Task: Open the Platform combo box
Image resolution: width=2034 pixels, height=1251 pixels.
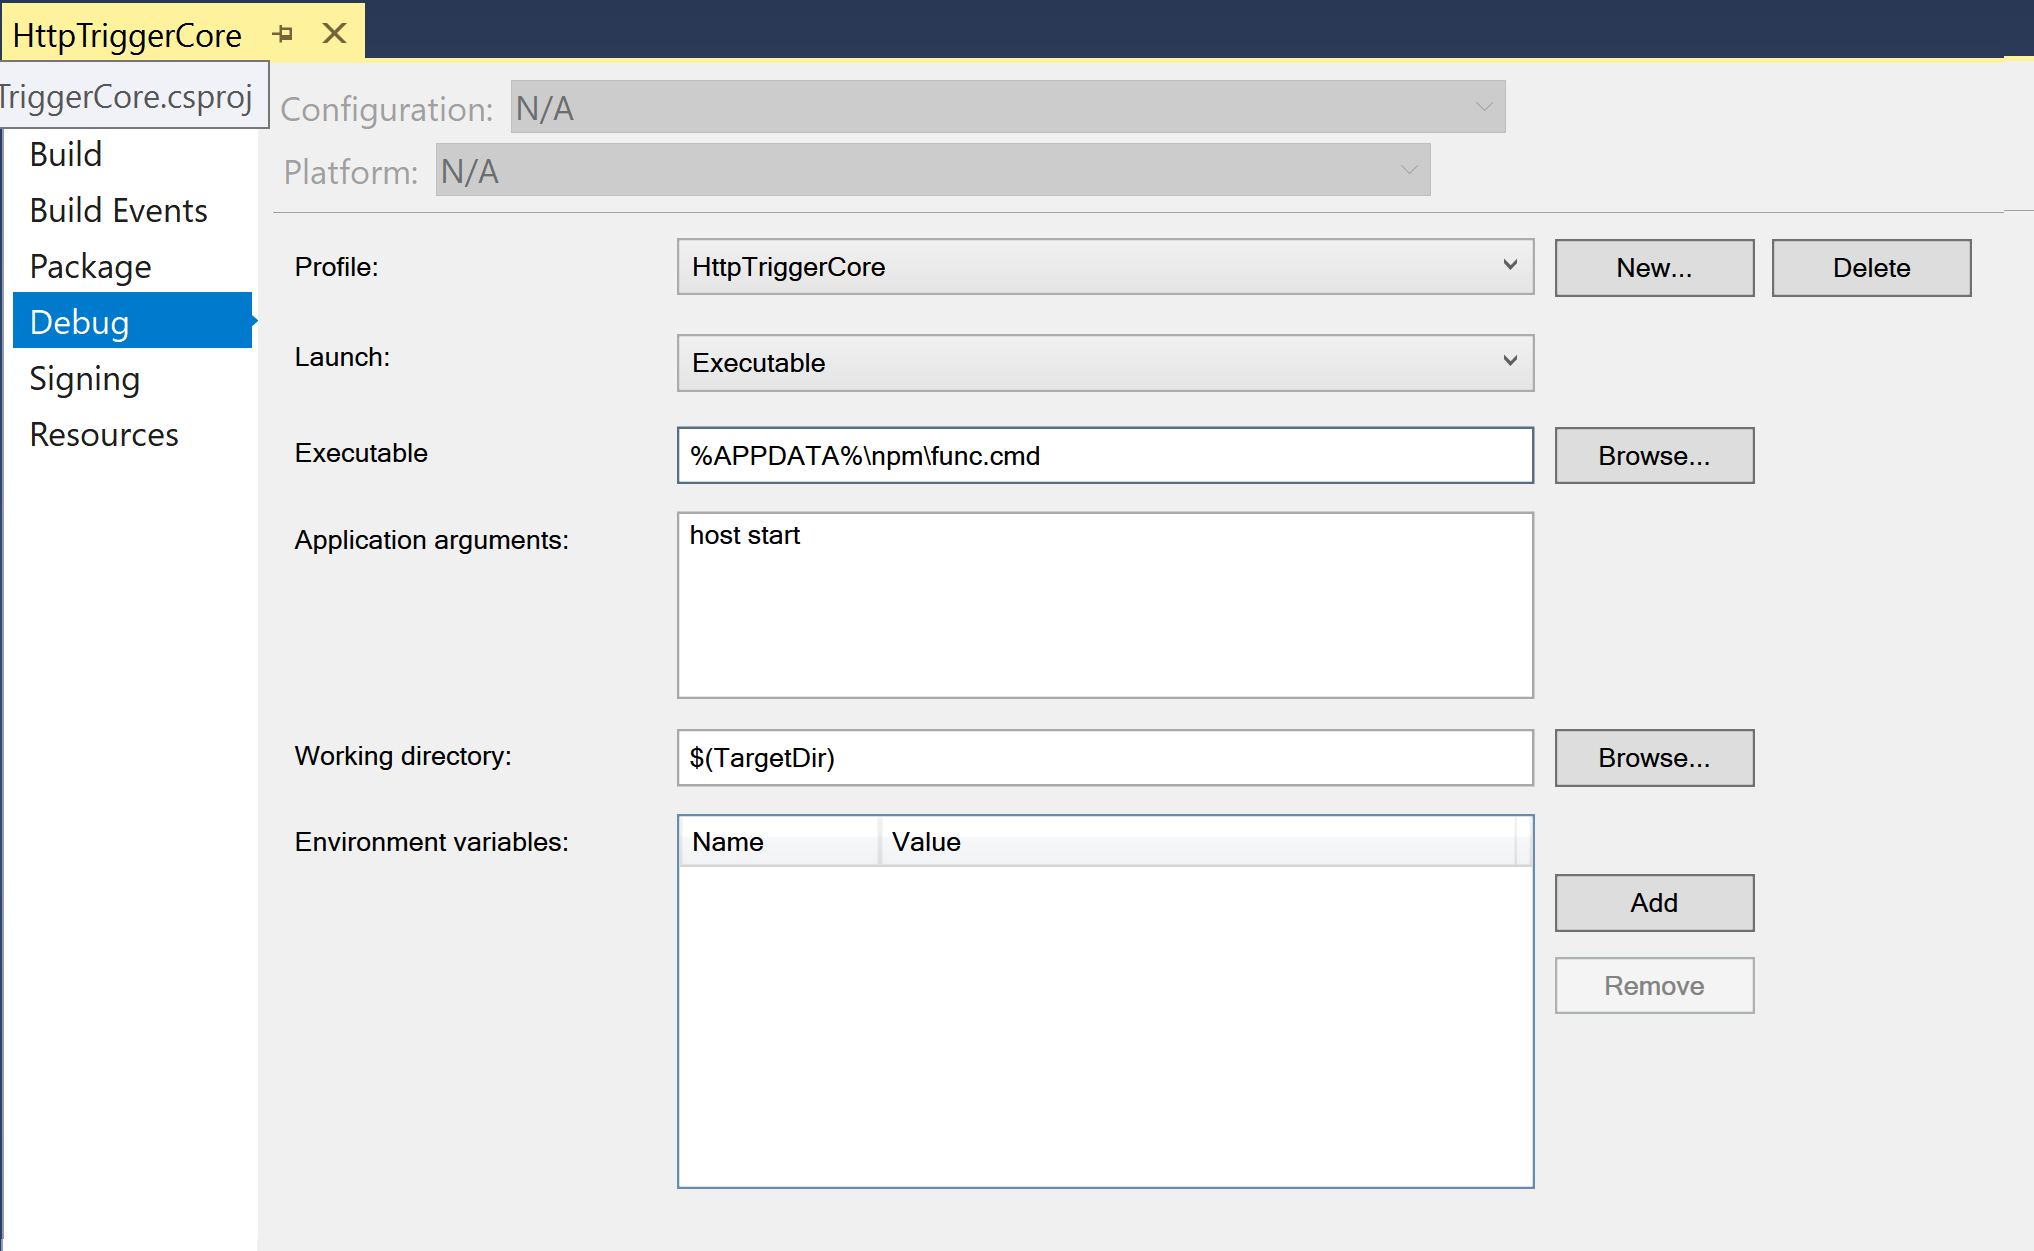Action: 932,171
